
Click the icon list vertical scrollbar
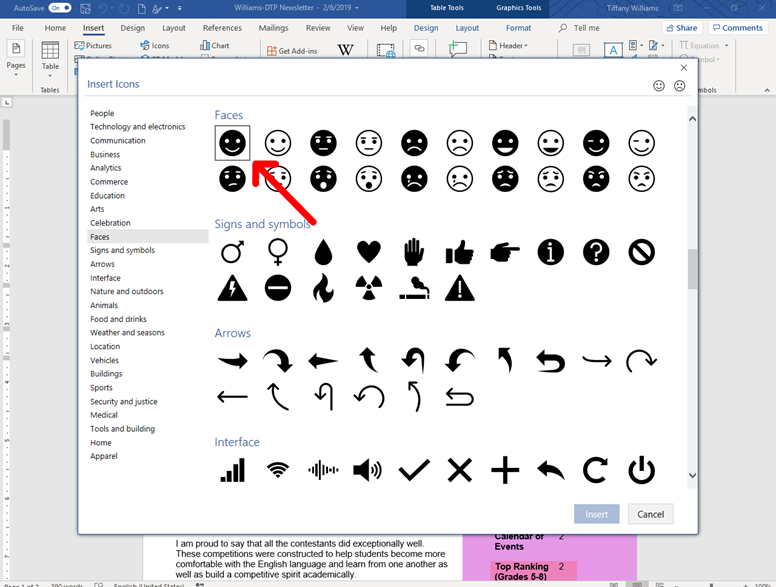point(691,267)
